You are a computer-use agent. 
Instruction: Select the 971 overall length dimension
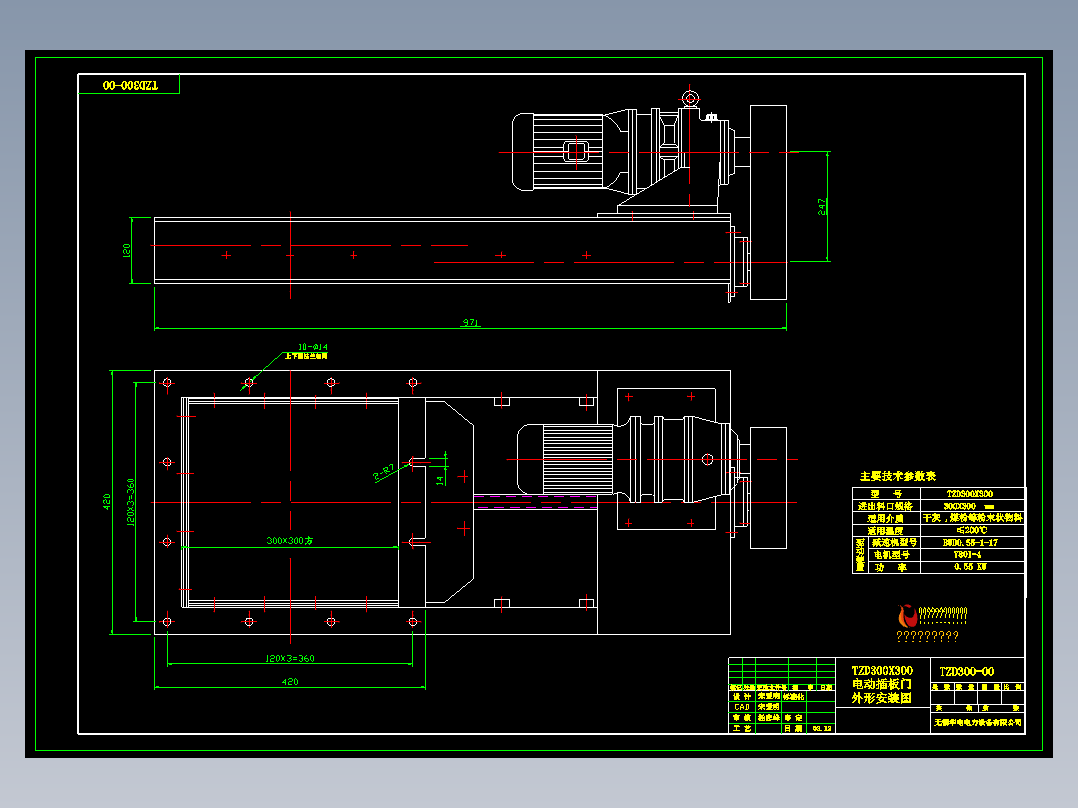pos(470,322)
